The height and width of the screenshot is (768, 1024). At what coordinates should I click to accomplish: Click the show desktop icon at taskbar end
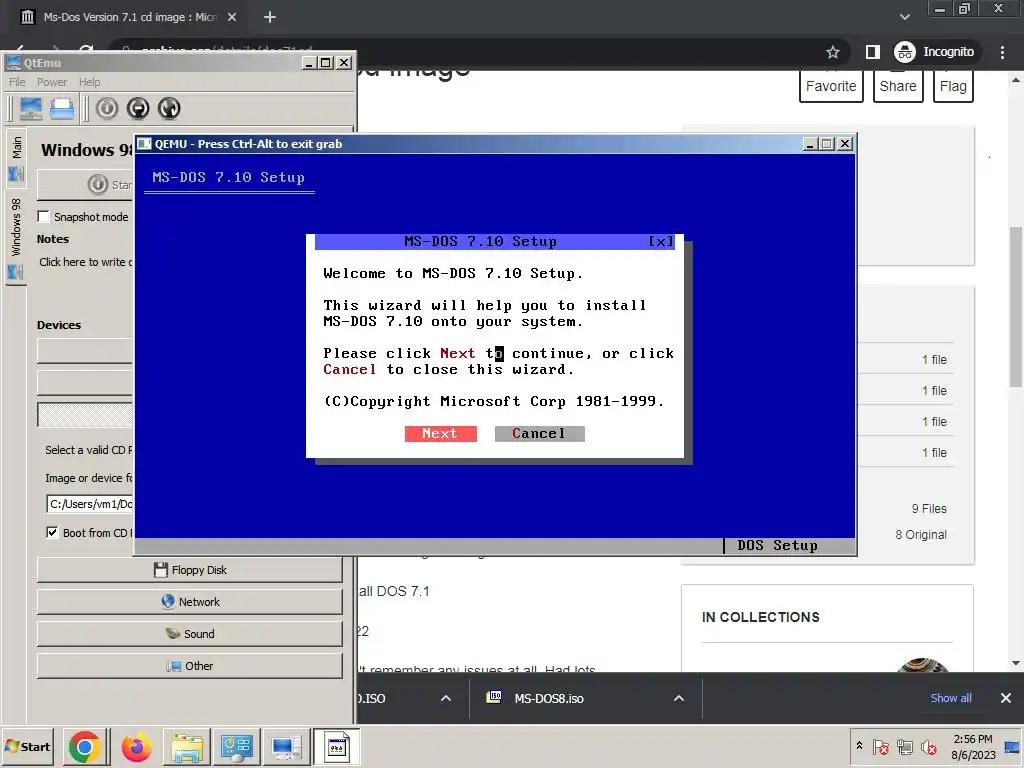coord(1013,747)
